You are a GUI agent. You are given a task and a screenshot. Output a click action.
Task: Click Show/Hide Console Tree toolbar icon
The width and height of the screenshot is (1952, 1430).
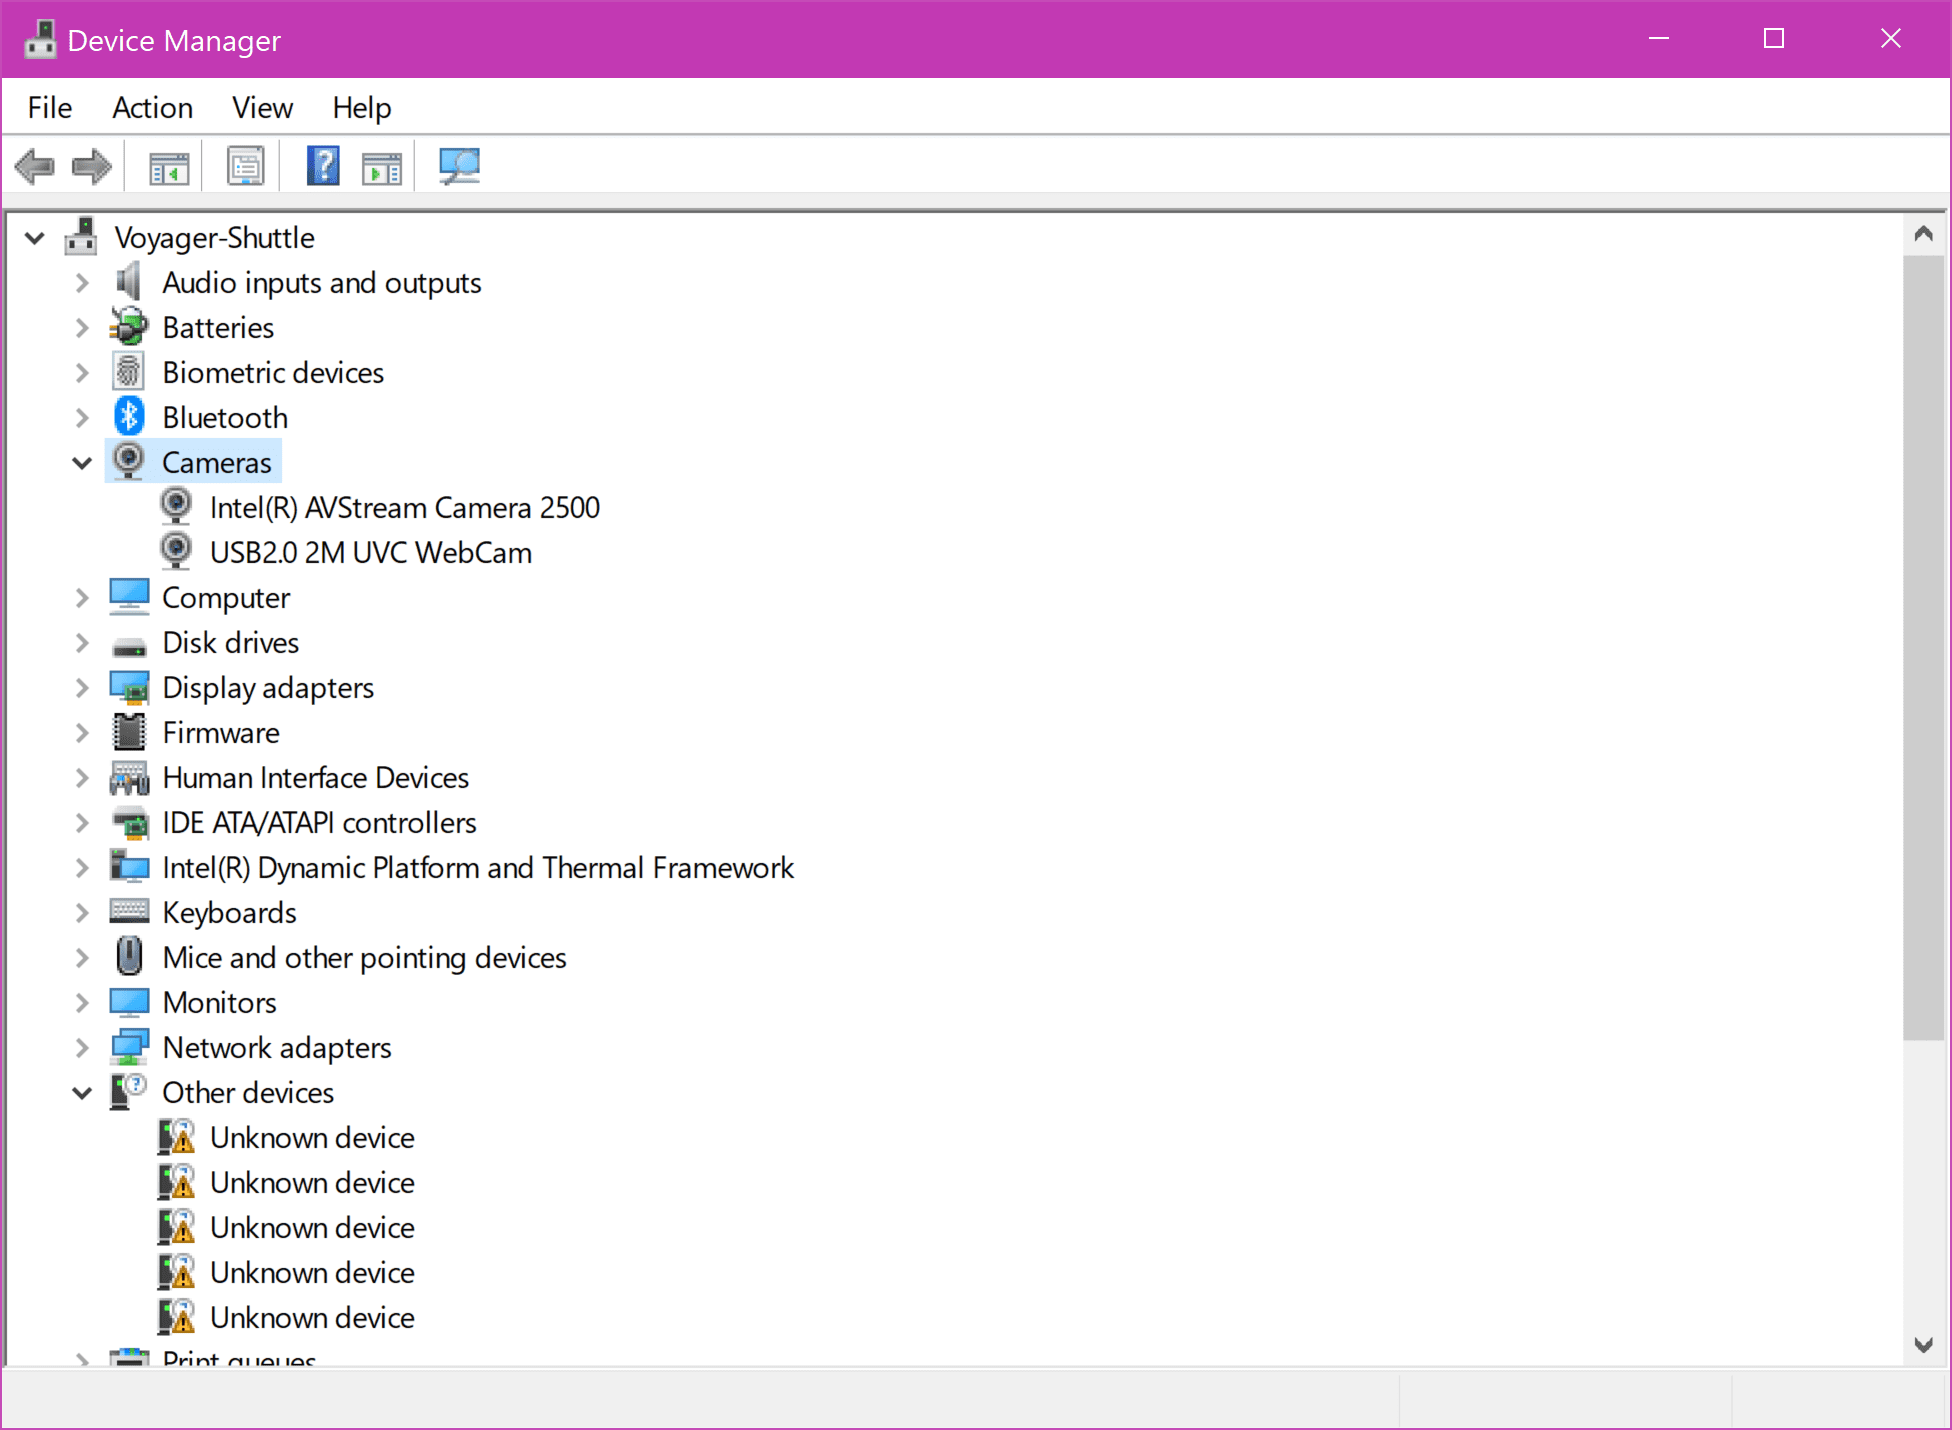(x=169, y=167)
